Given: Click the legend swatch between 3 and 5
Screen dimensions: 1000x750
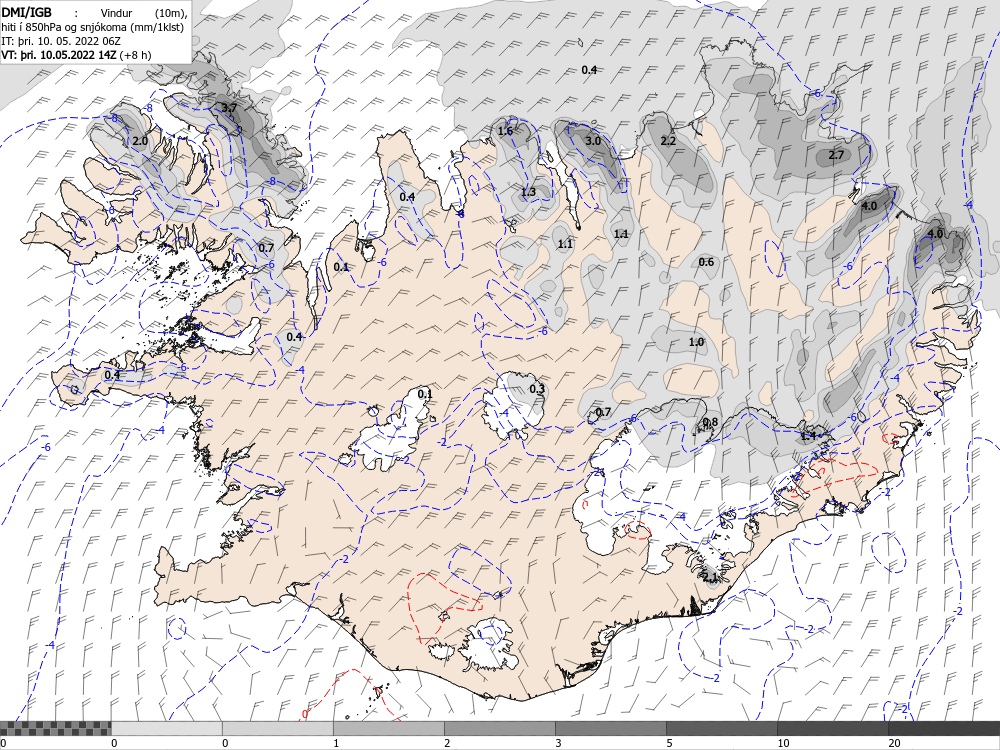Looking at the screenshot, I should click(610, 728).
